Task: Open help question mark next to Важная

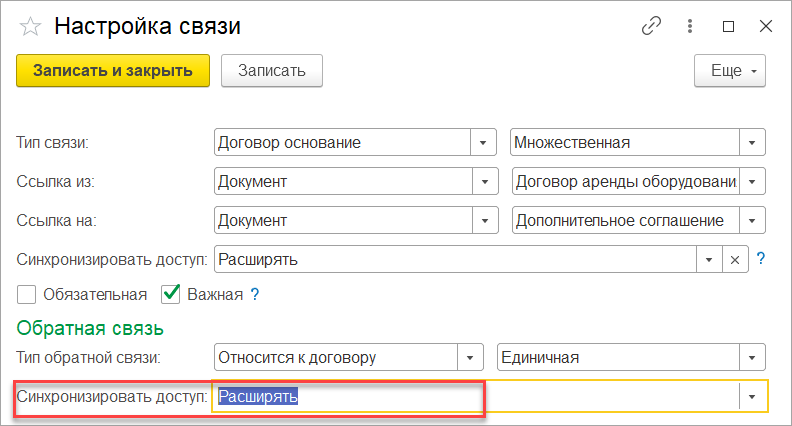Action: [x=255, y=294]
